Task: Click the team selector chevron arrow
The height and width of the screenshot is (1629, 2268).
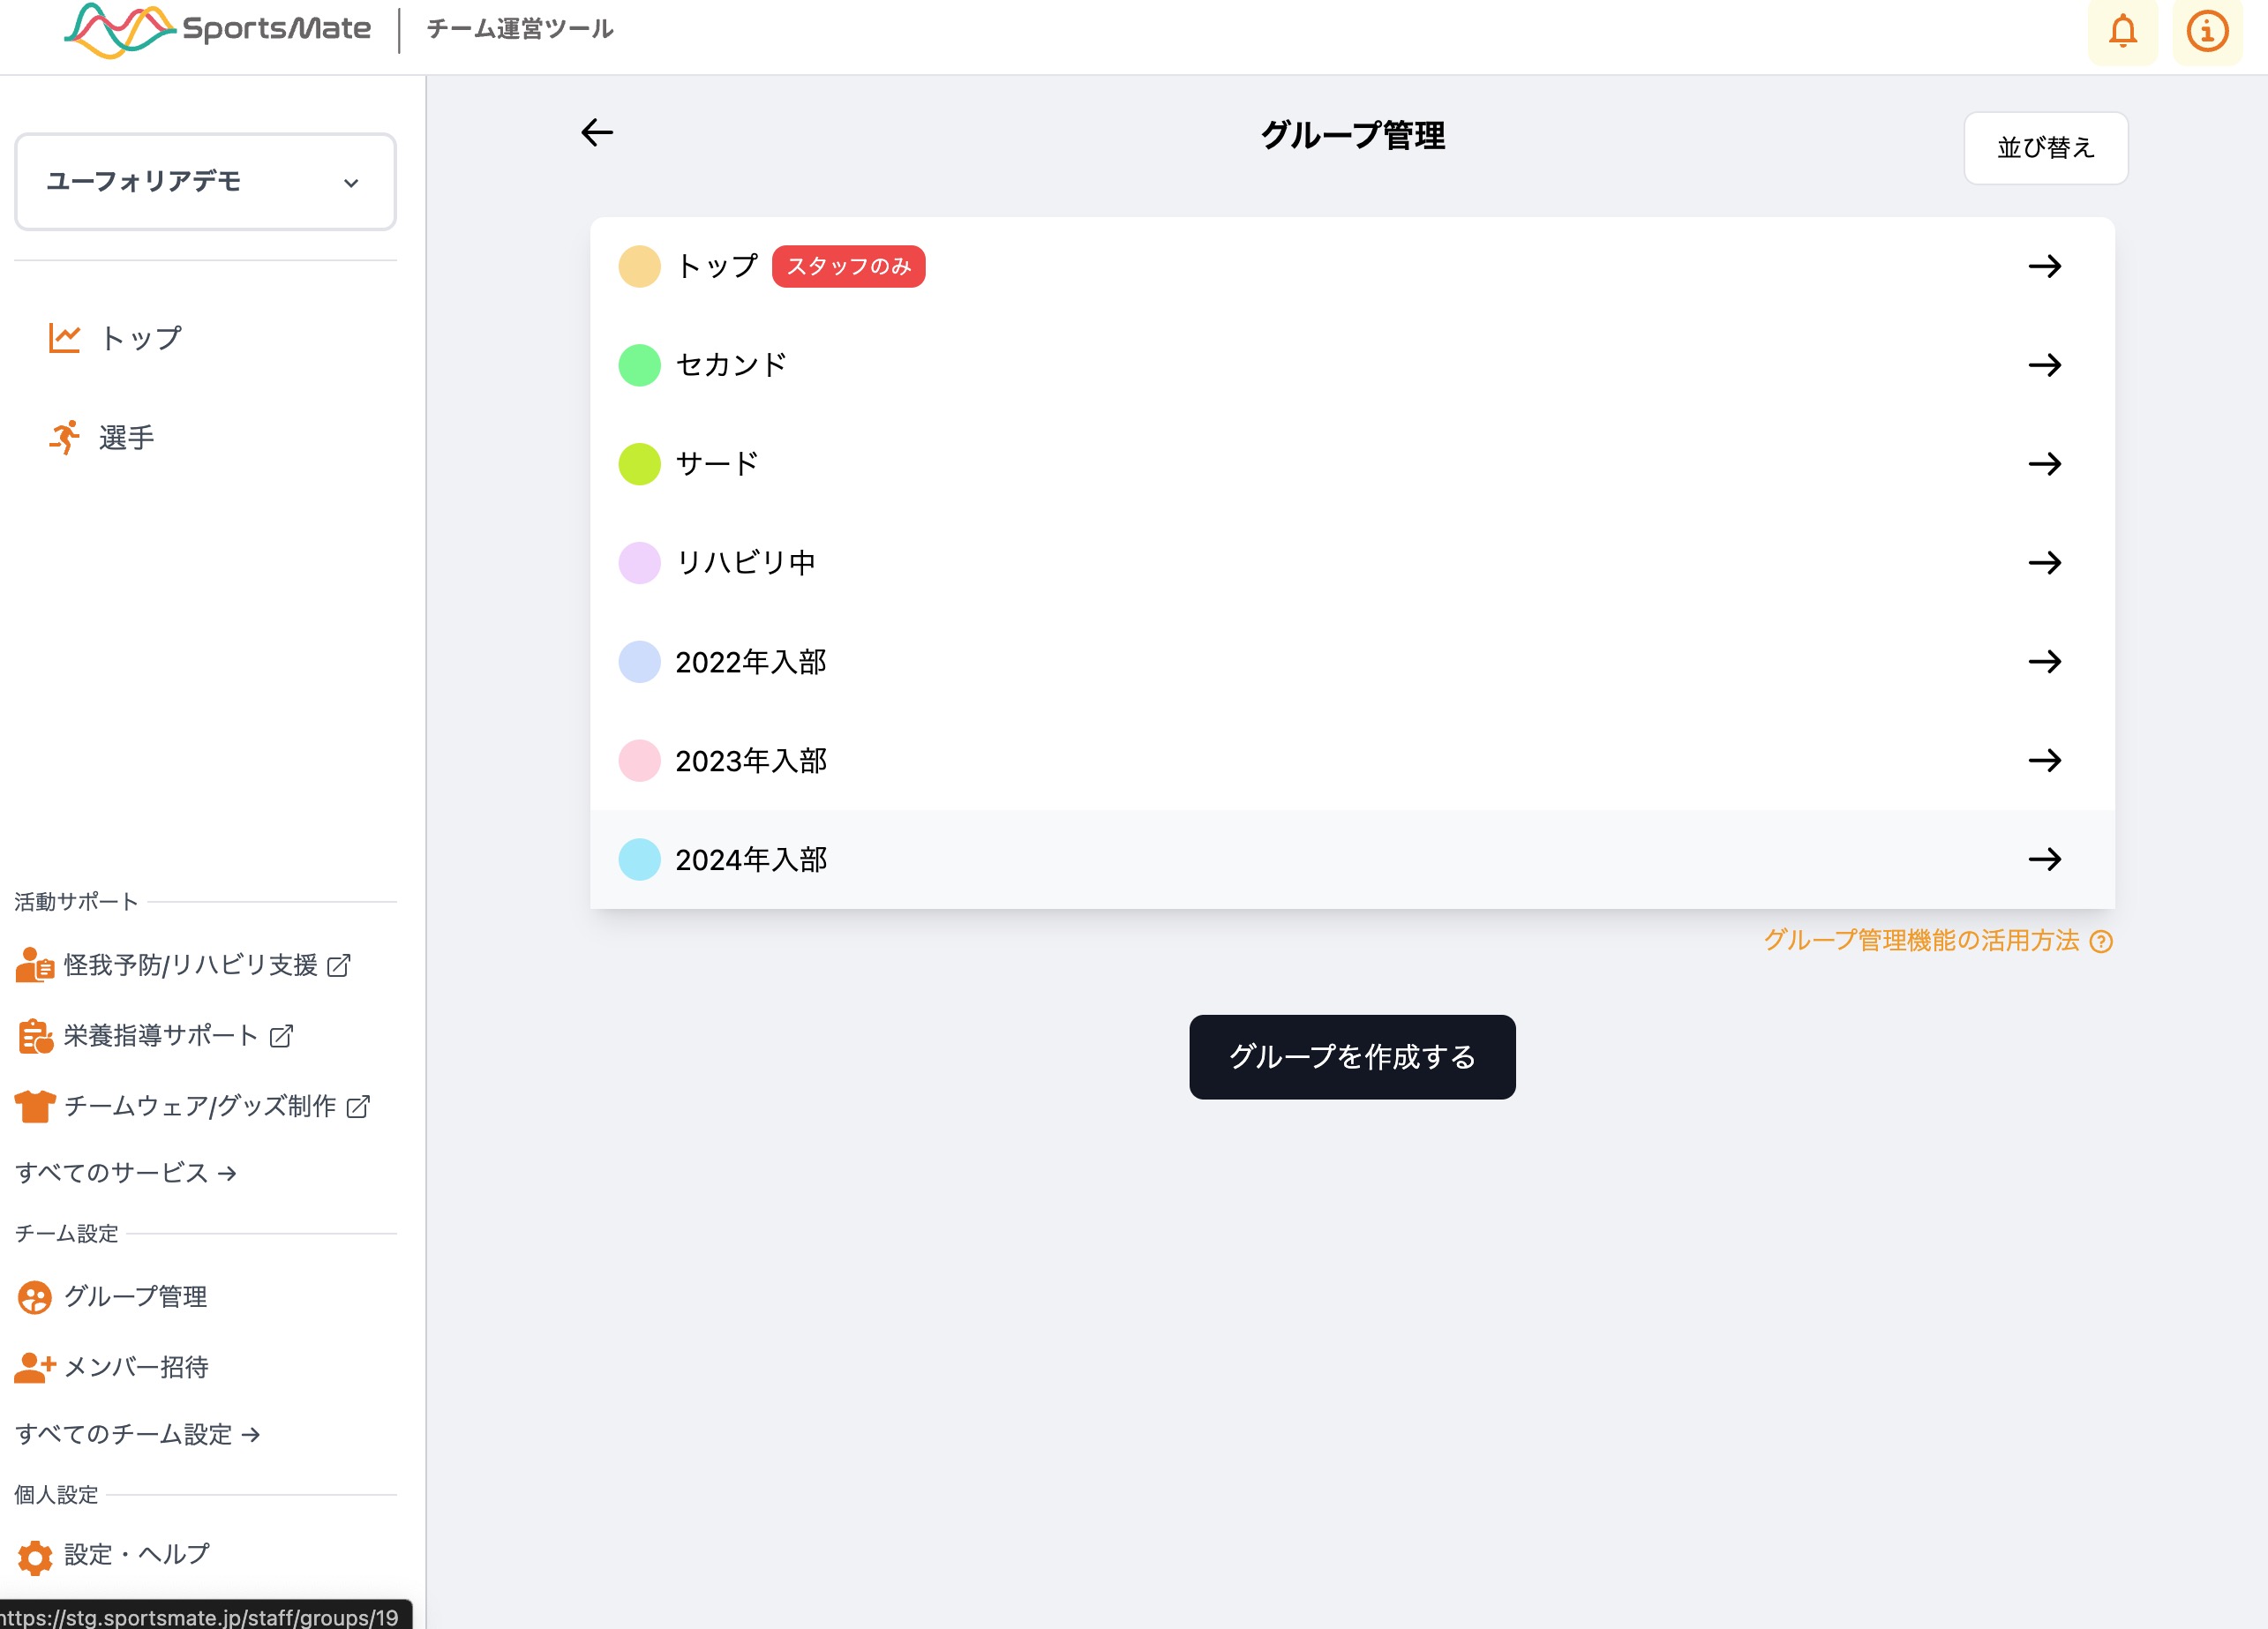Action: (351, 183)
